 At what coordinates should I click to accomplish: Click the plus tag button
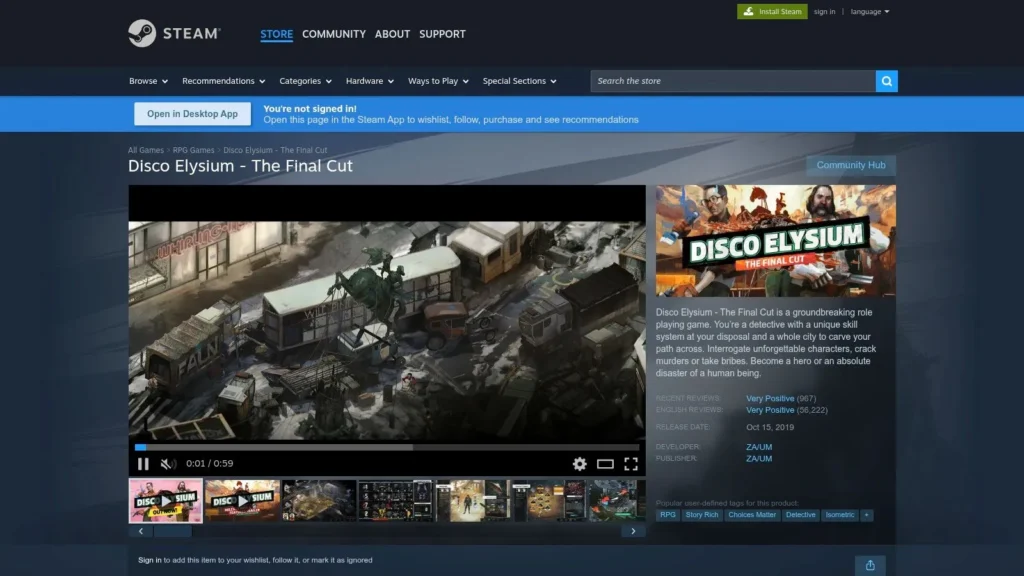tap(867, 515)
